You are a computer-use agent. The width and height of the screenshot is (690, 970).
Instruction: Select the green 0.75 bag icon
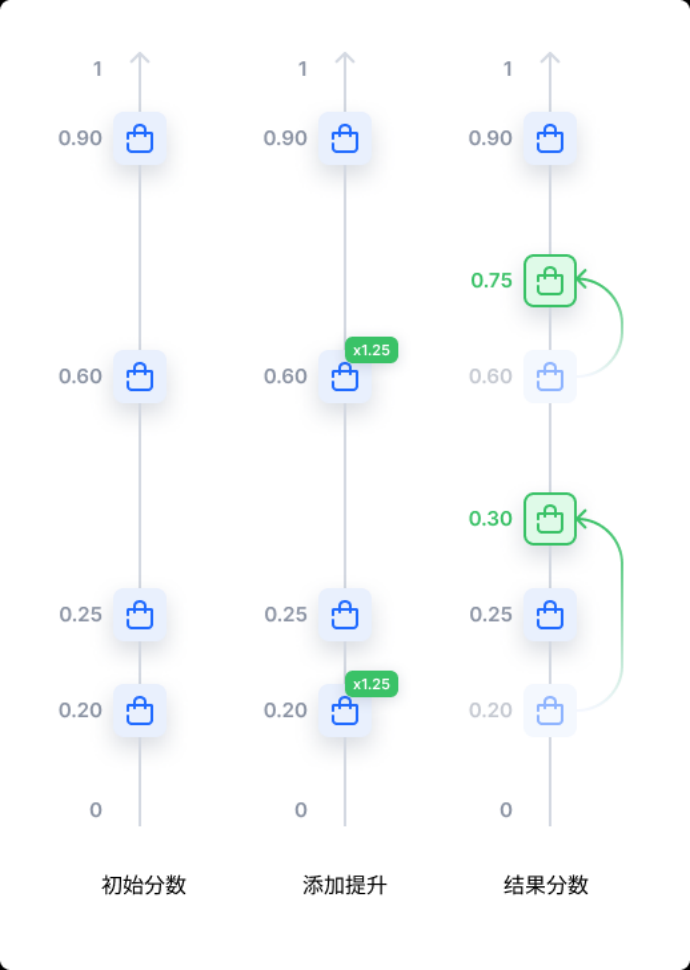550,280
